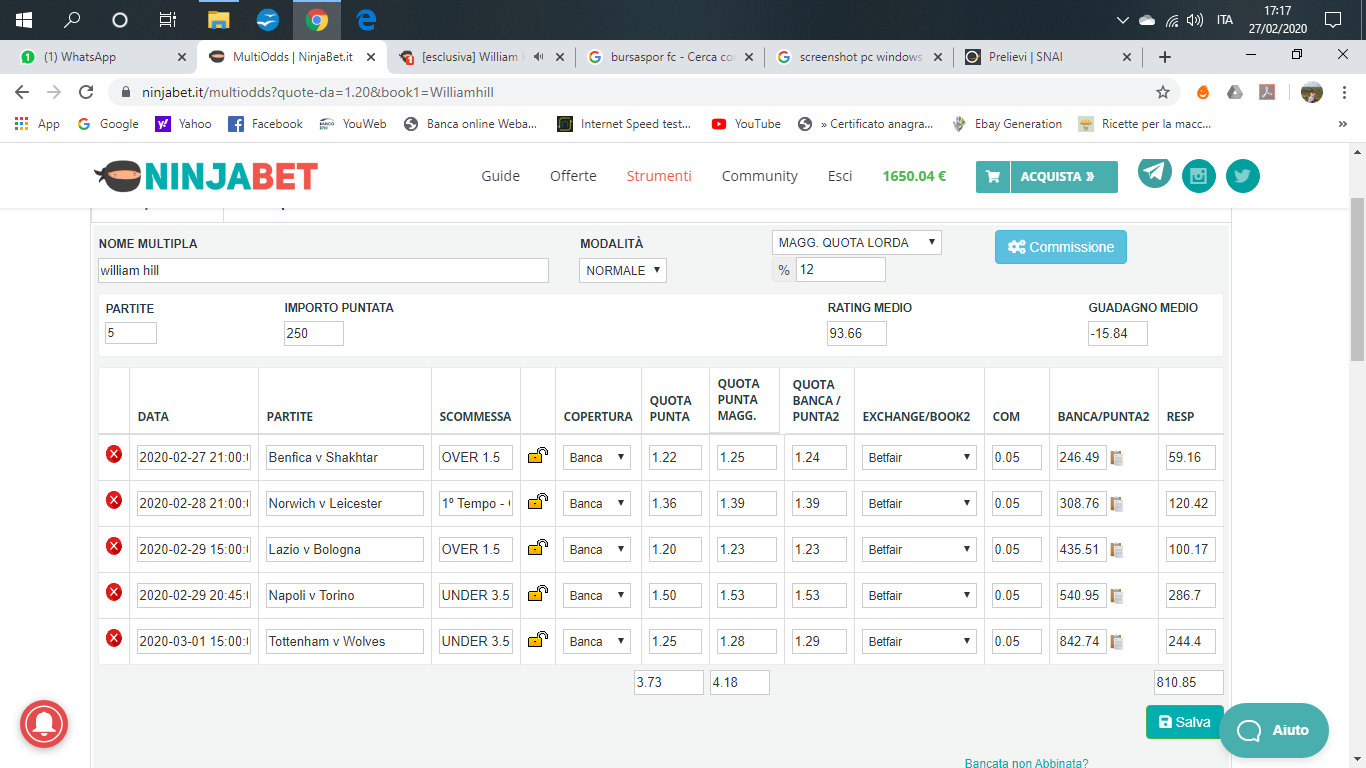Open the Strumenti menu

click(659, 176)
